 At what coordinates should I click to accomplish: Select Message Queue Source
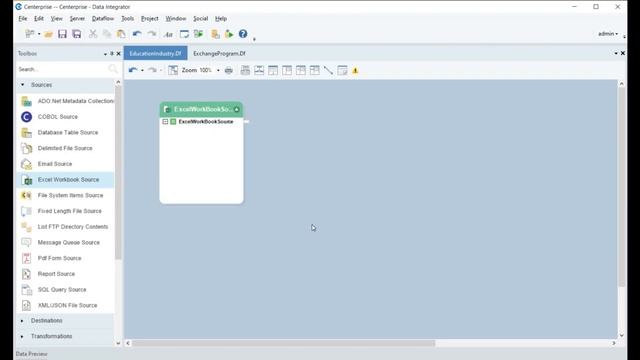tap(66, 242)
